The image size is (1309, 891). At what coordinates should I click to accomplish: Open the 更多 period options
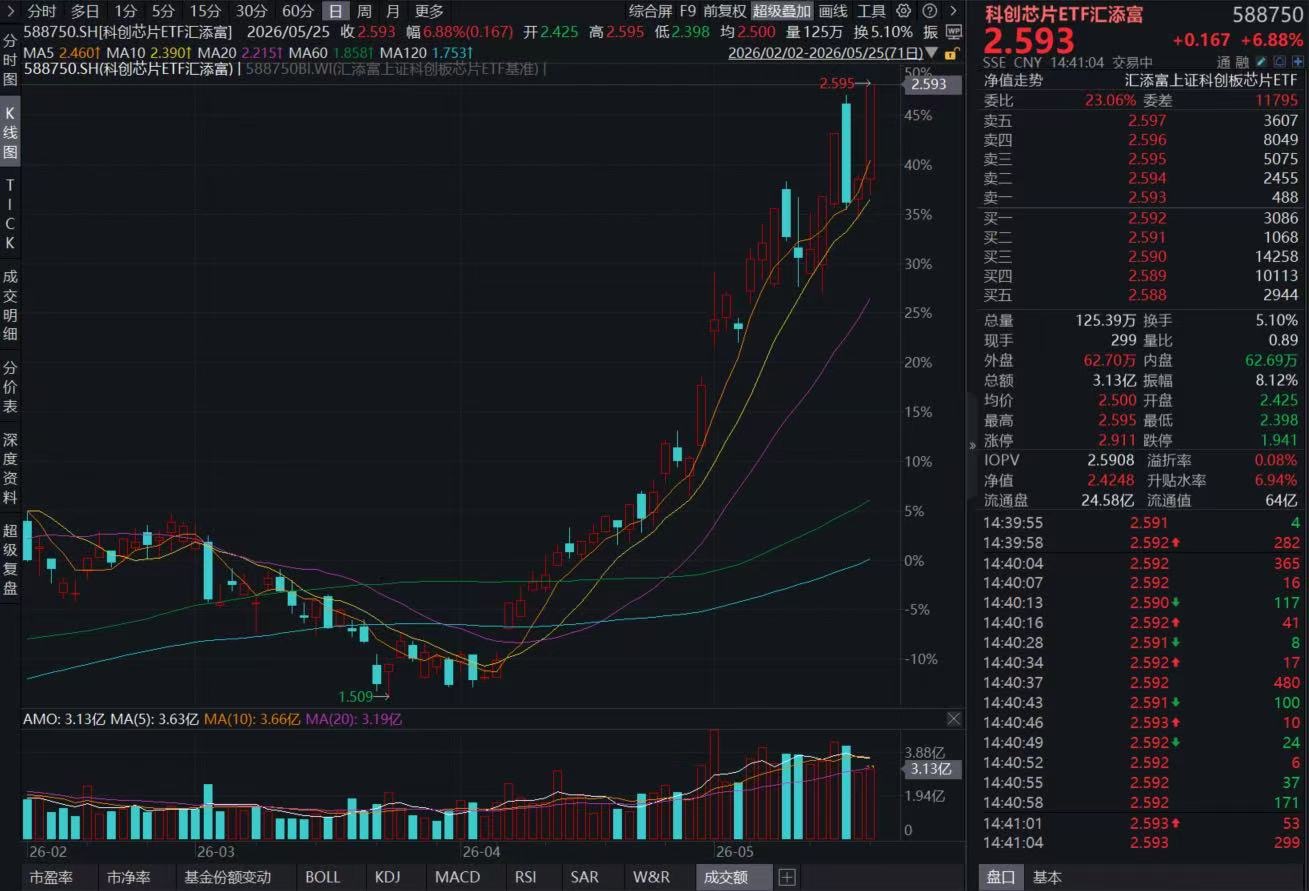point(429,11)
